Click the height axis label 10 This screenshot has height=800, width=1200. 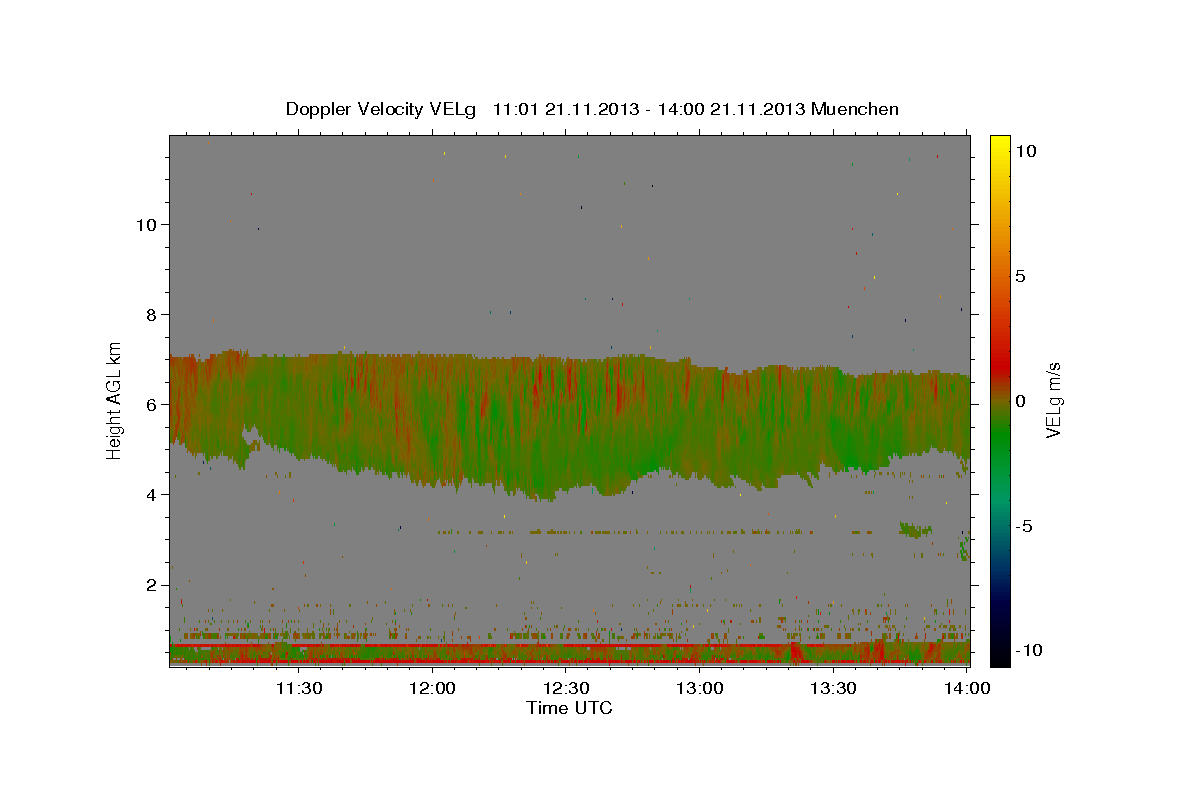click(146, 224)
